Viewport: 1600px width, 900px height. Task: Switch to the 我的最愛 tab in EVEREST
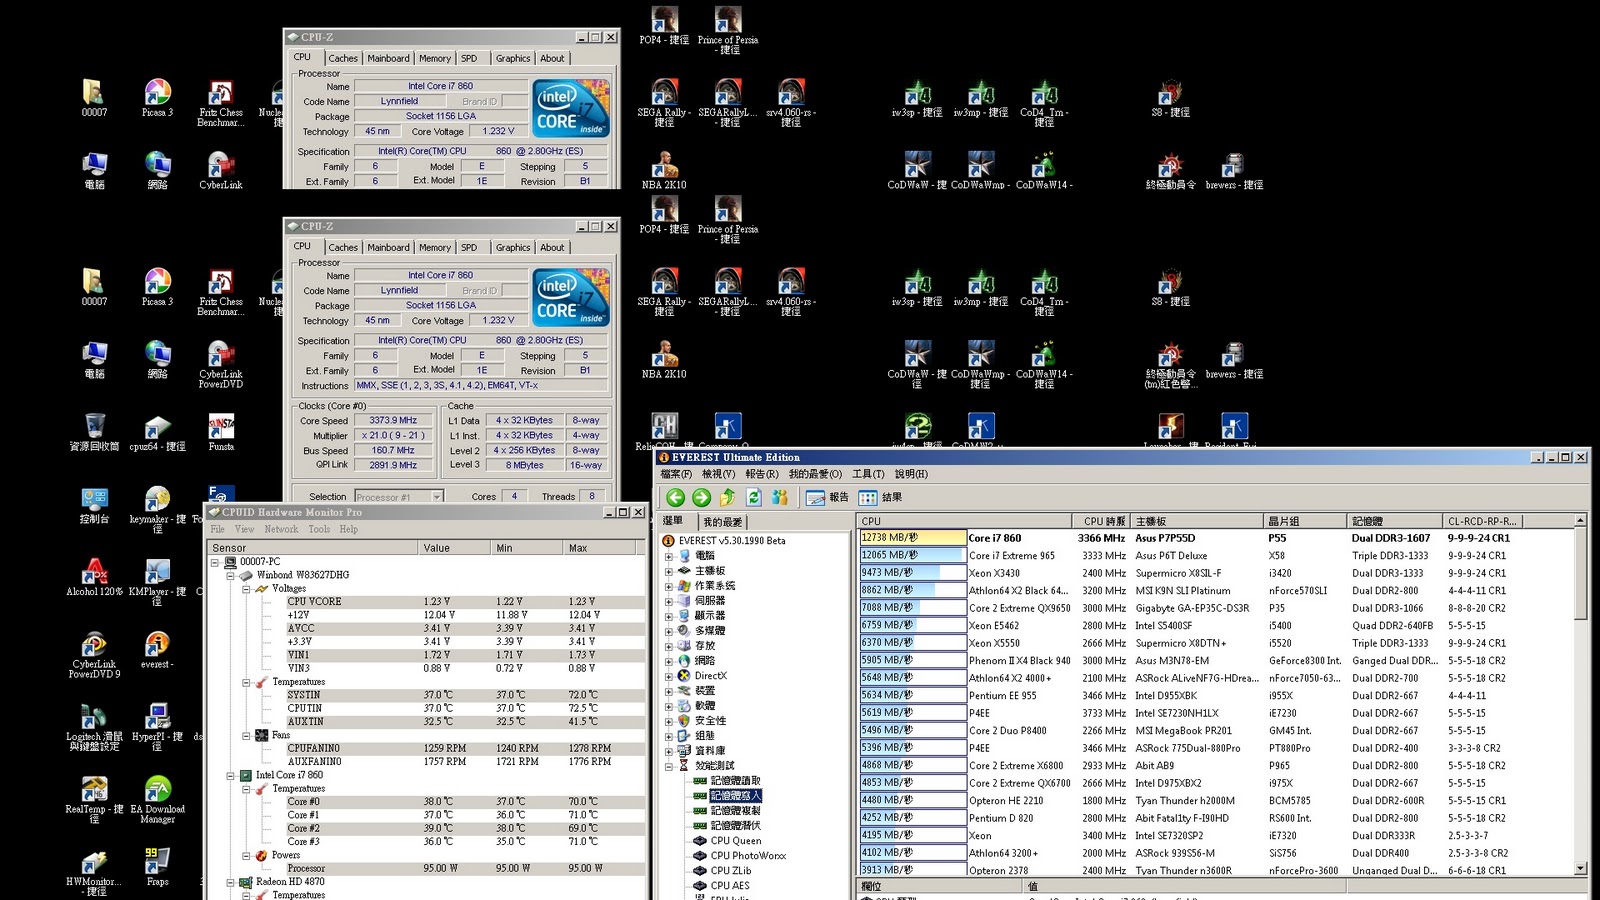tap(723, 522)
